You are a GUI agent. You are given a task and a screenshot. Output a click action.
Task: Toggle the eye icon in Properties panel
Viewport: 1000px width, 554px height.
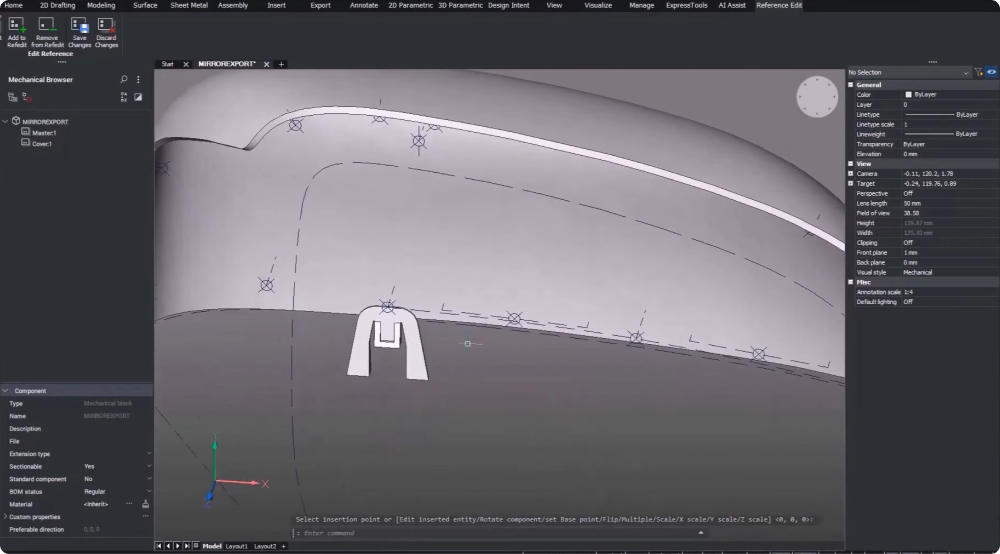[992, 72]
